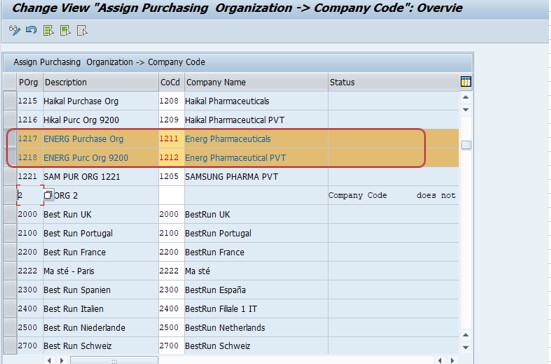Select row selector for Best Run France
Screen dimensions: 551x364
point(10,252)
